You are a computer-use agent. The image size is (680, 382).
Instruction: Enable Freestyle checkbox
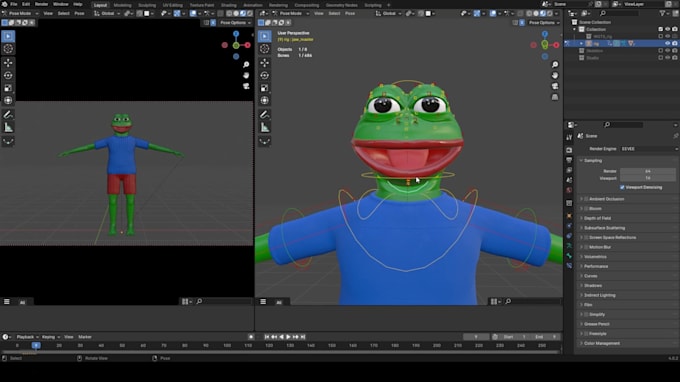(586, 334)
